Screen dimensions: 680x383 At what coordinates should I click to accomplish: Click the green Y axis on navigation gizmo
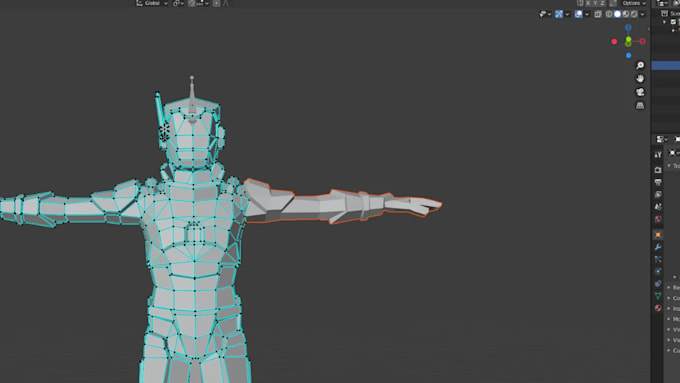tap(628, 39)
